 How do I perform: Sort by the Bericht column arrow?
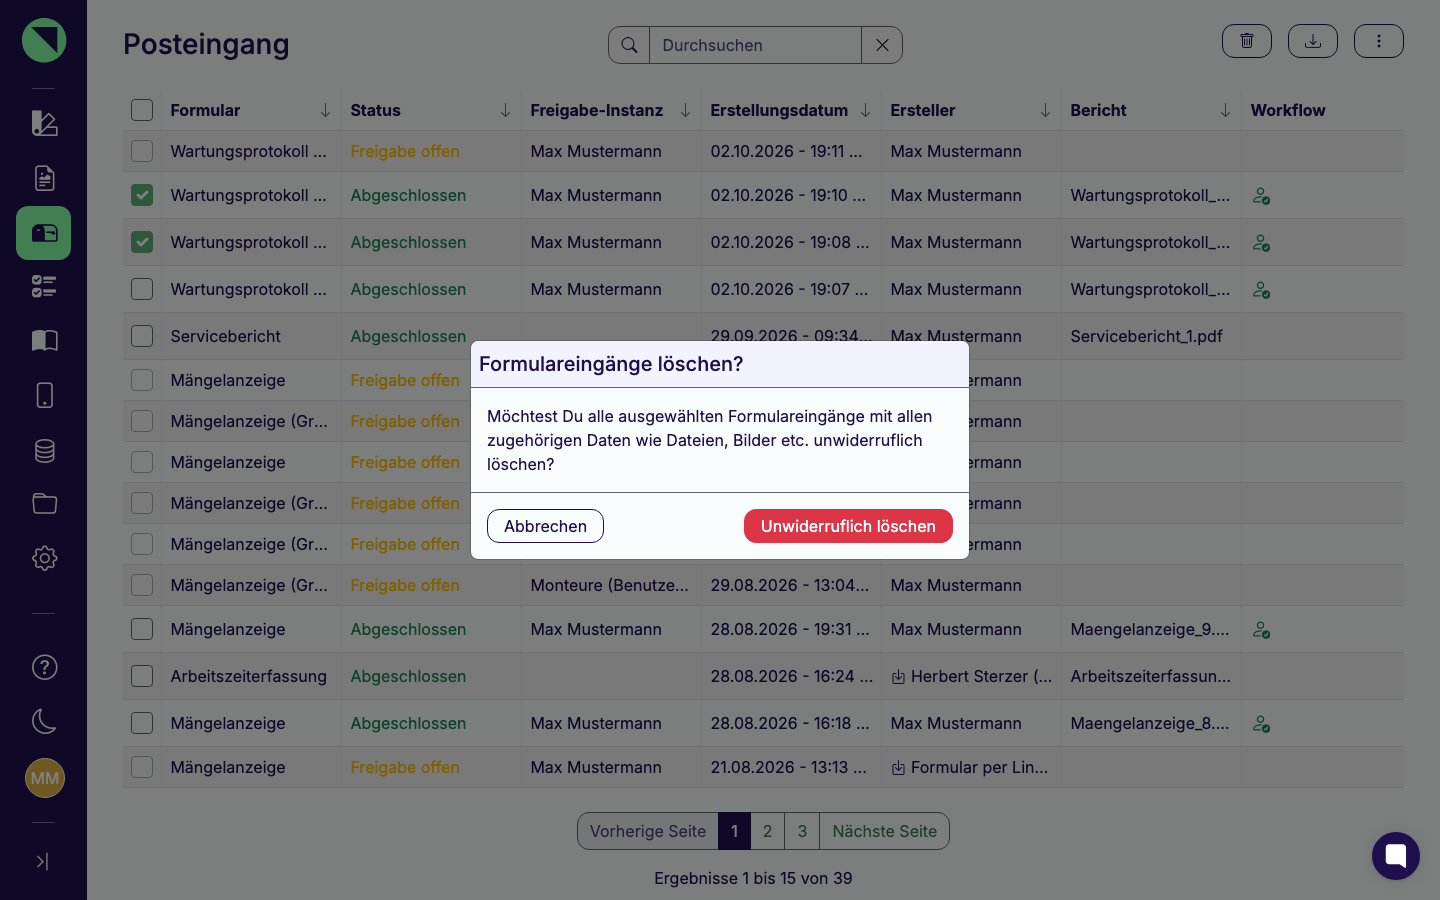click(1225, 110)
